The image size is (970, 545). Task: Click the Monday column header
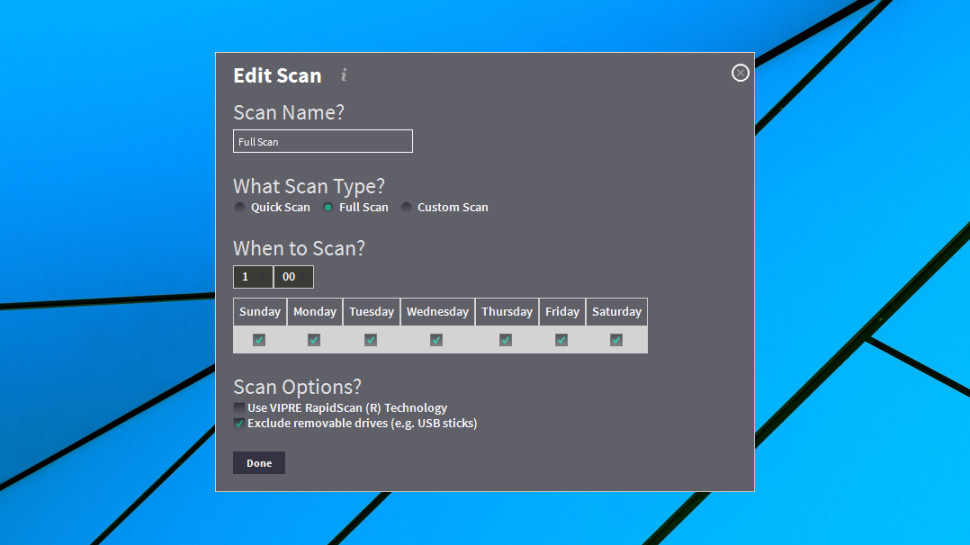coord(315,312)
